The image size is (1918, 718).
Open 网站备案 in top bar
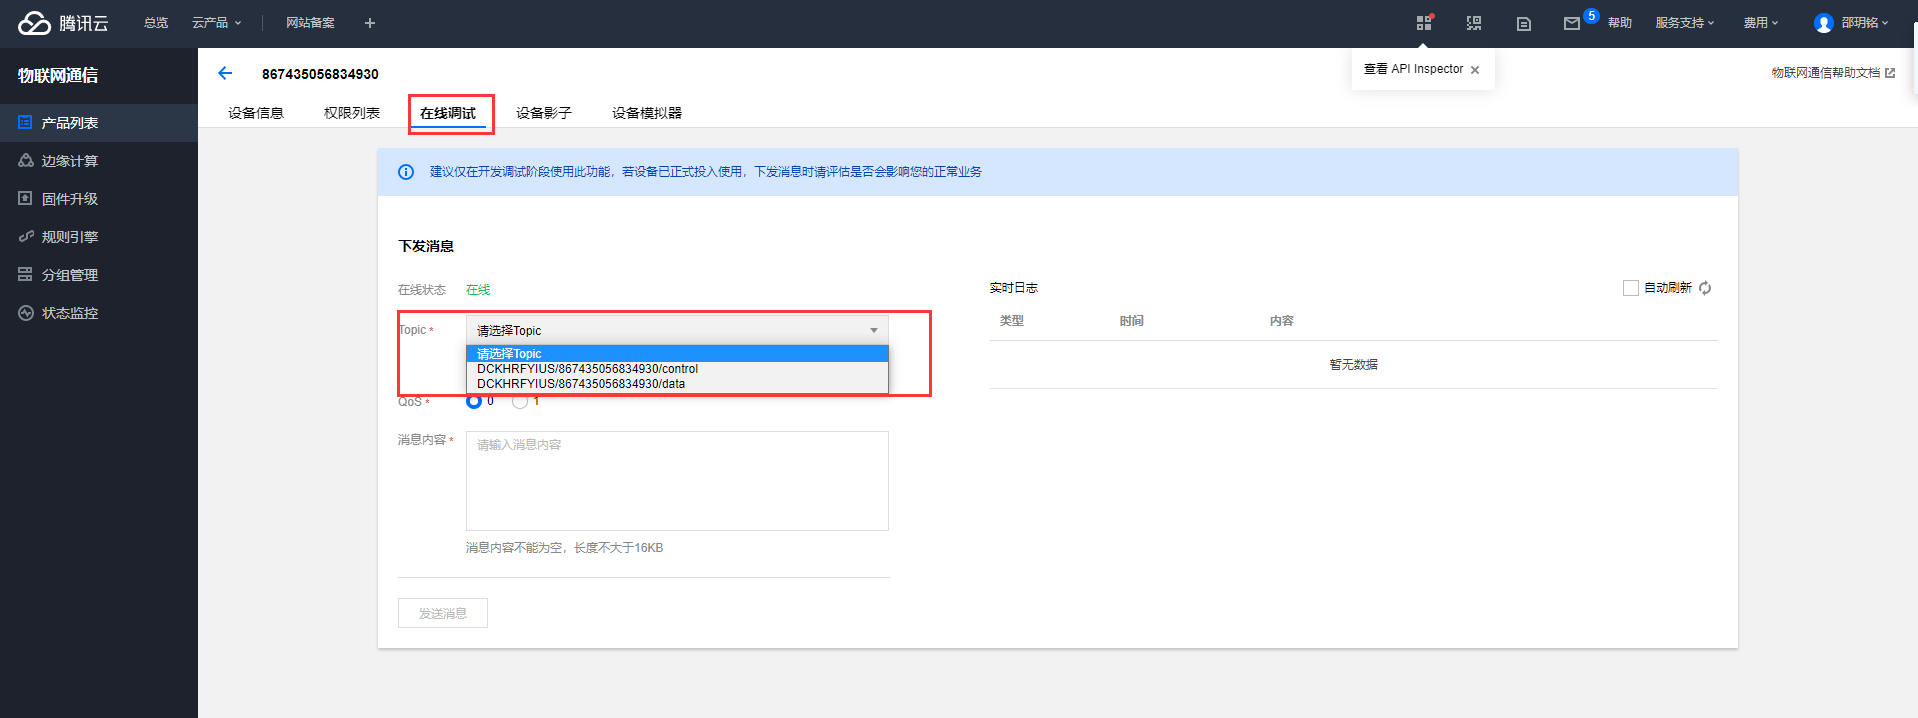click(310, 23)
